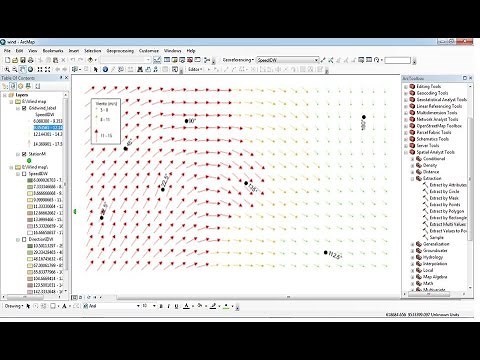Image resolution: width=480 pixels, height=360 pixels.
Task: Open the Search window icon
Action: (x=182, y=60)
